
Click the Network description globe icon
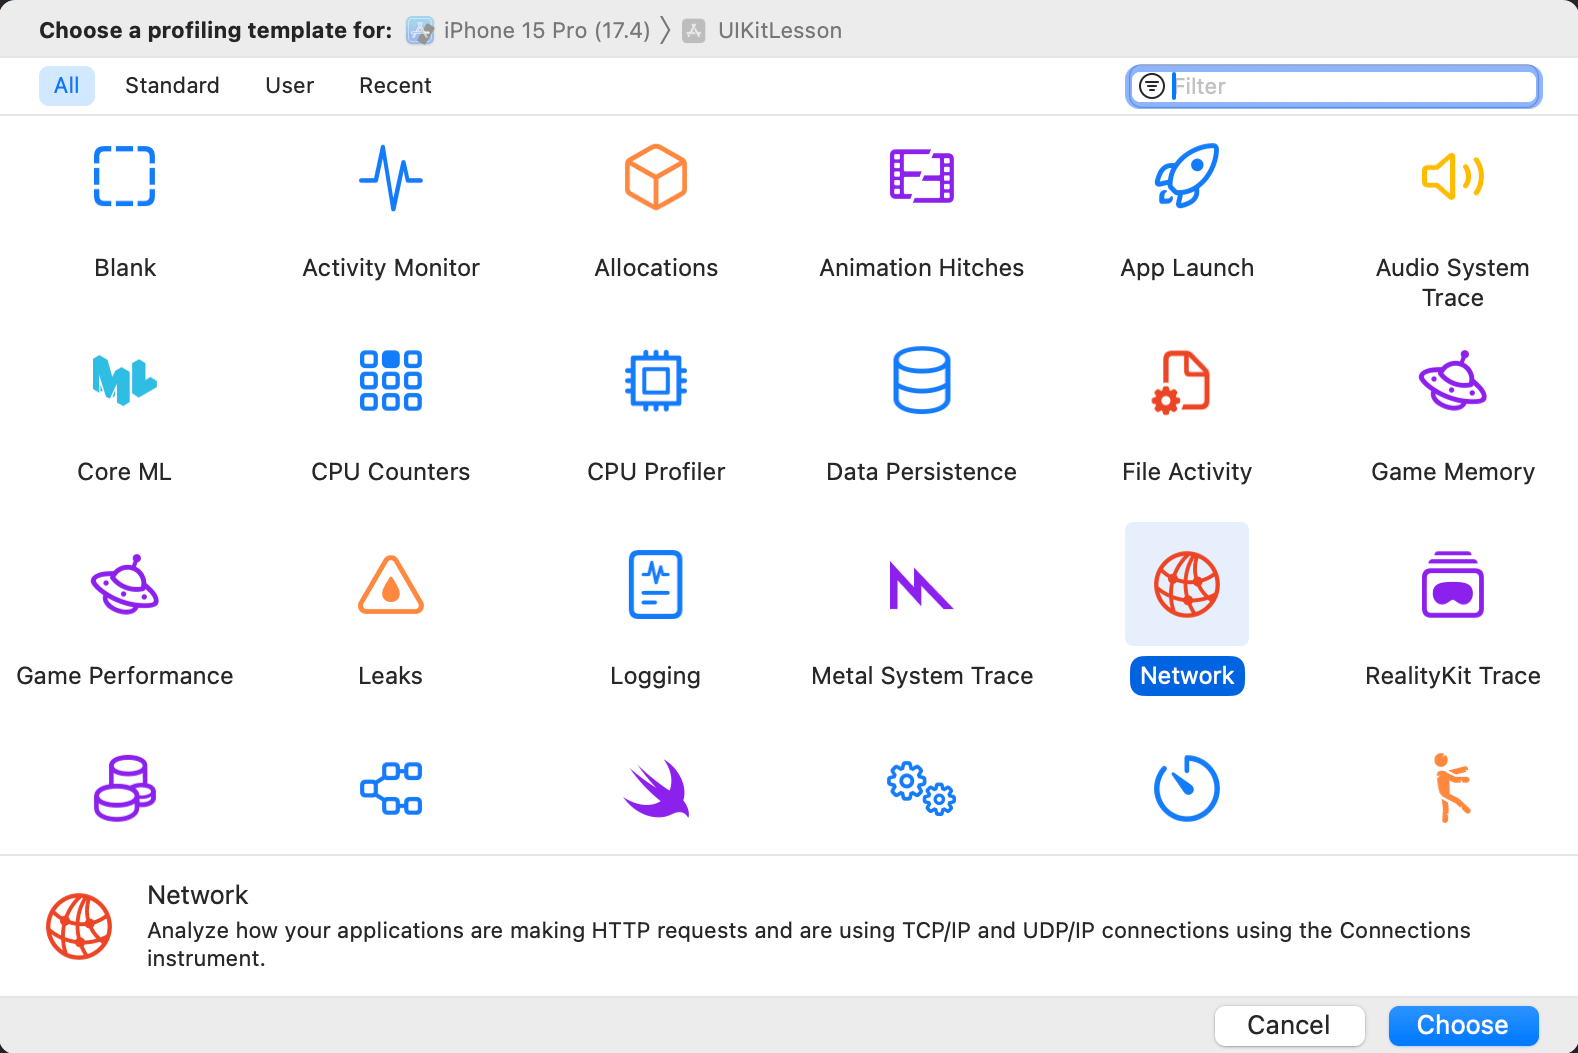coord(79,926)
